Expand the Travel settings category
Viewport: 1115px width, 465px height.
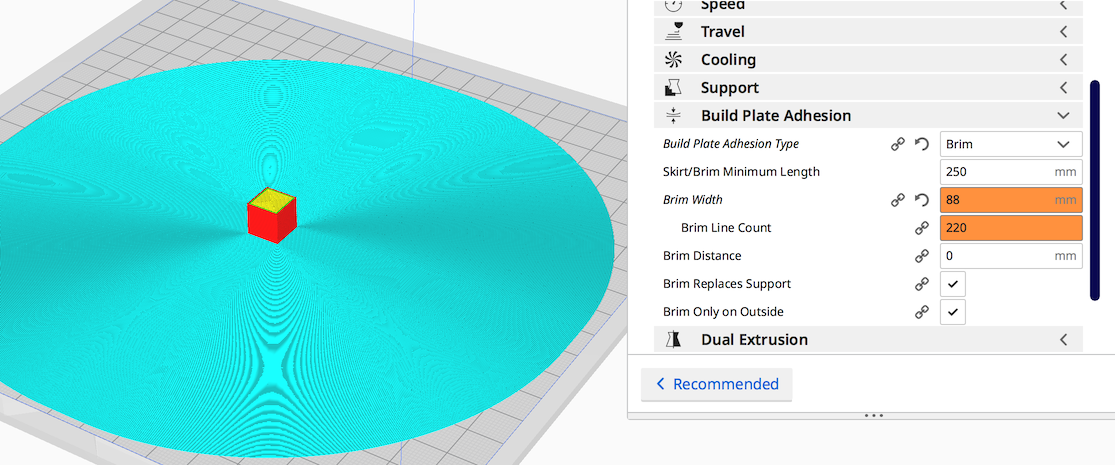tap(868, 31)
